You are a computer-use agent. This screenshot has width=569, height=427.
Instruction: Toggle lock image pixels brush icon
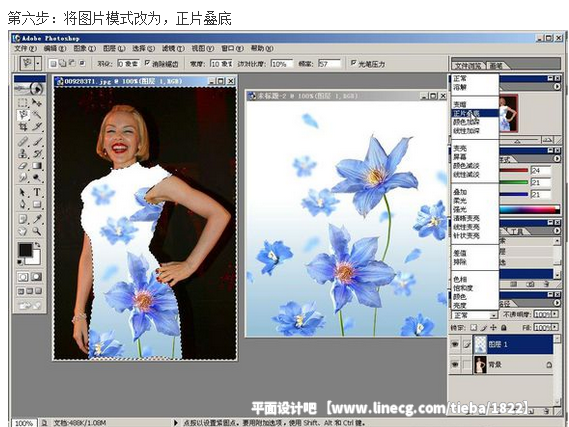click(x=483, y=328)
